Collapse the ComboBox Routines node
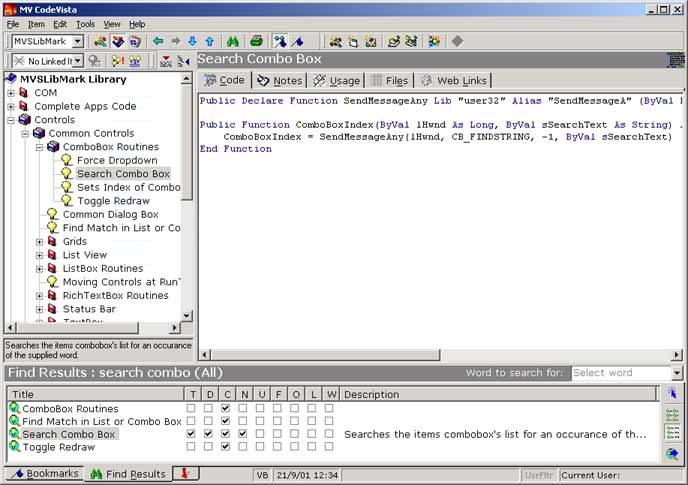 coord(39,147)
